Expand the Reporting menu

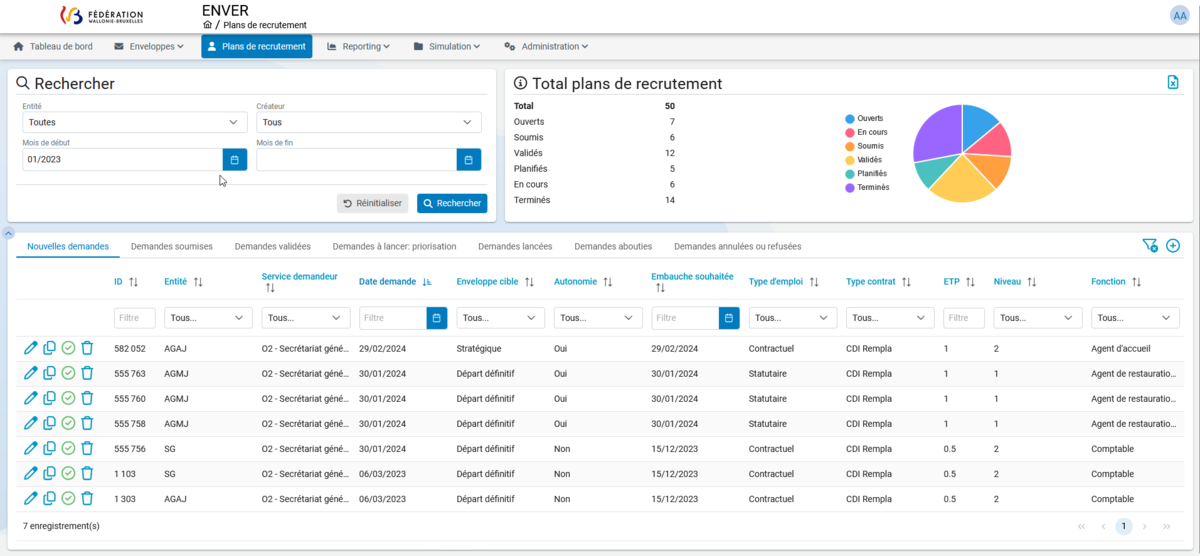point(358,46)
